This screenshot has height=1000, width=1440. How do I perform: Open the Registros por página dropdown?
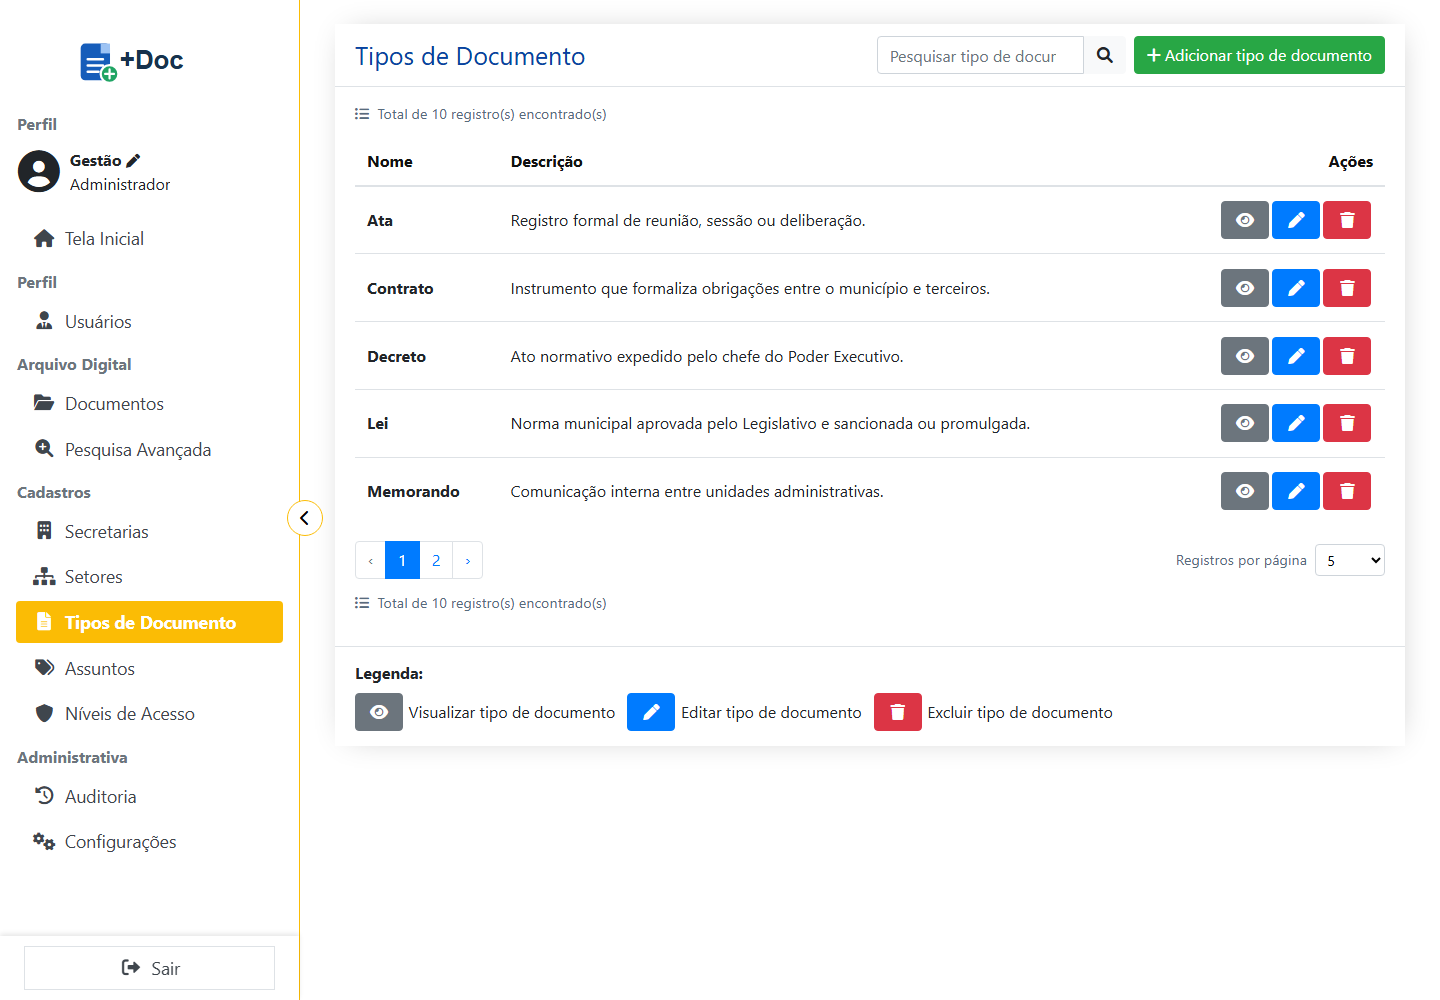click(1350, 560)
